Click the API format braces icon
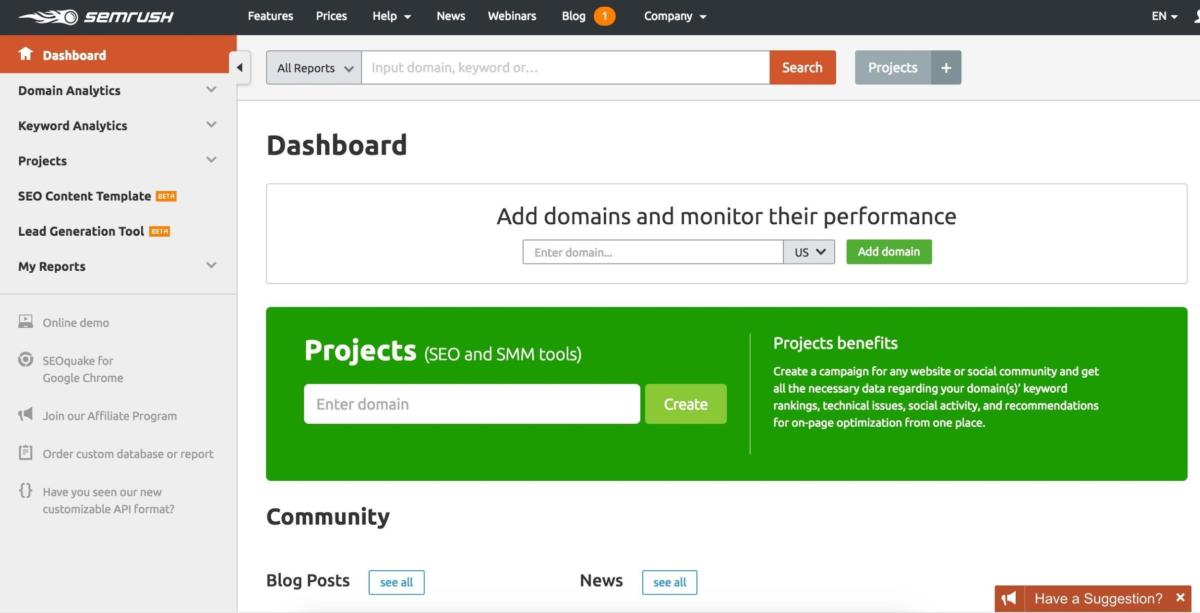The image size is (1200, 613). pyautogui.click(x=26, y=490)
